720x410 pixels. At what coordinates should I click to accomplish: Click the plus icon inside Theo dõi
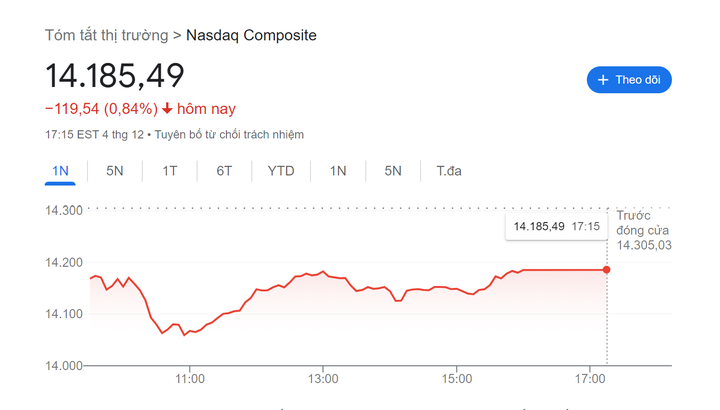click(x=602, y=80)
